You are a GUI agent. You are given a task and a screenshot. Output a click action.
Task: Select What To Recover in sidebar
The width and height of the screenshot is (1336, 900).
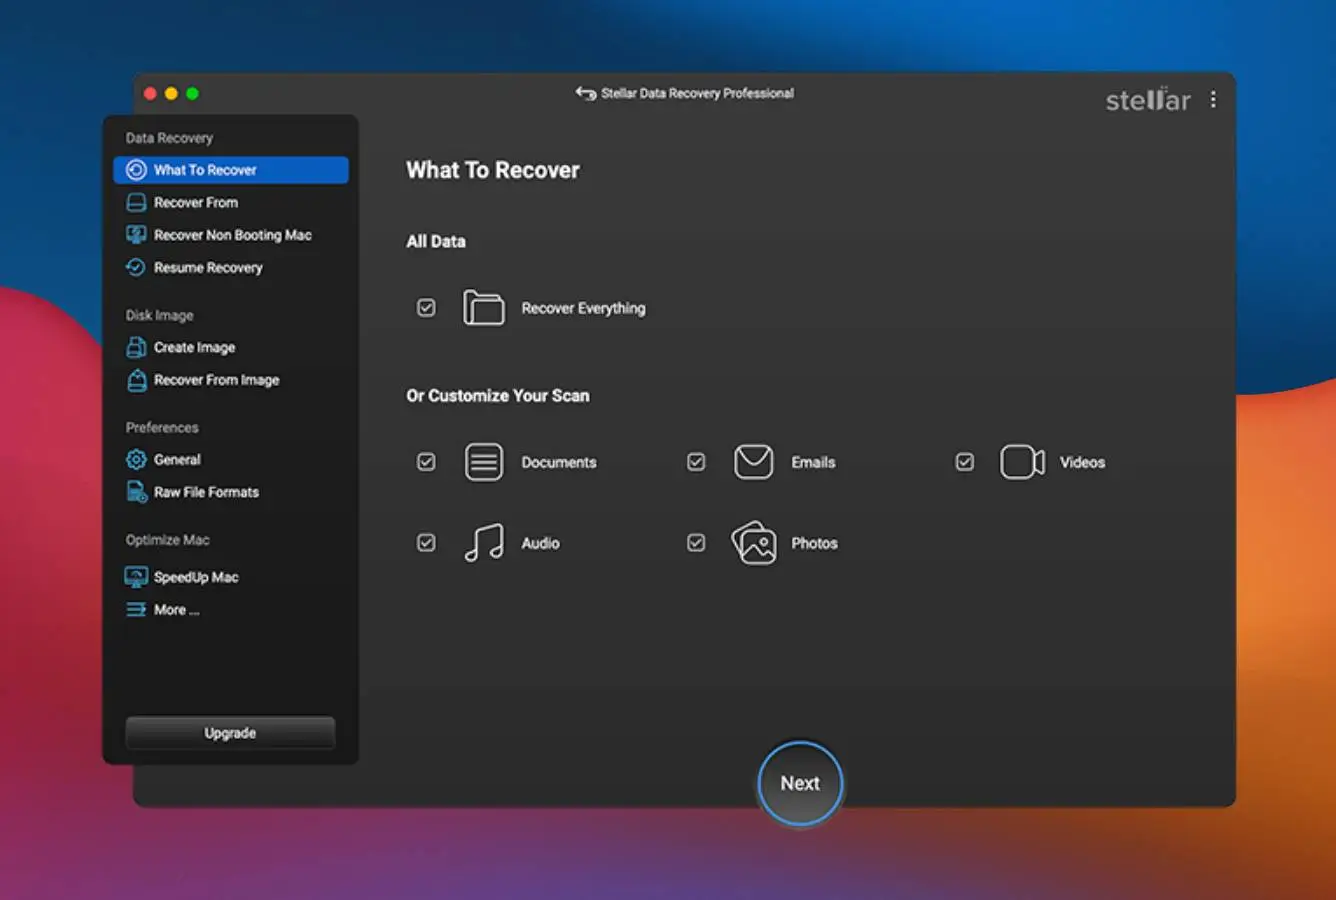coord(231,170)
